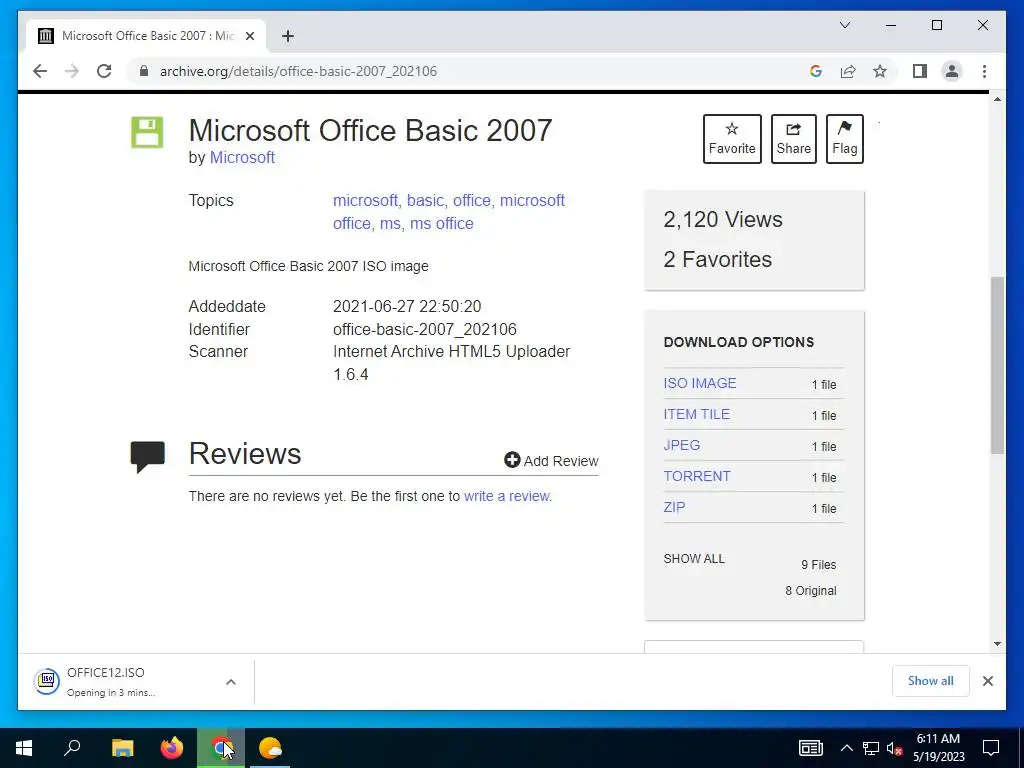The height and width of the screenshot is (768, 1024).
Task: Select the Microsoft Office Basic 2007 tab
Action: point(146,36)
